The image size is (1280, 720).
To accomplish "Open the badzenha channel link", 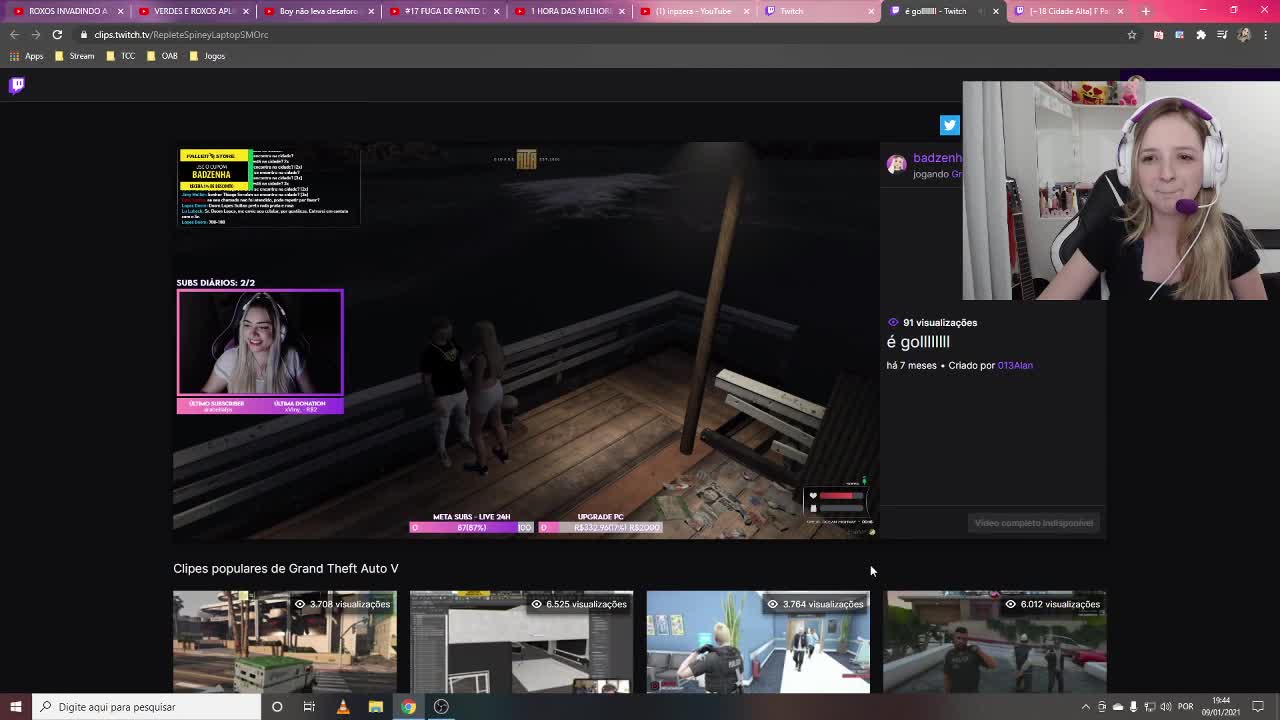I will [x=937, y=158].
